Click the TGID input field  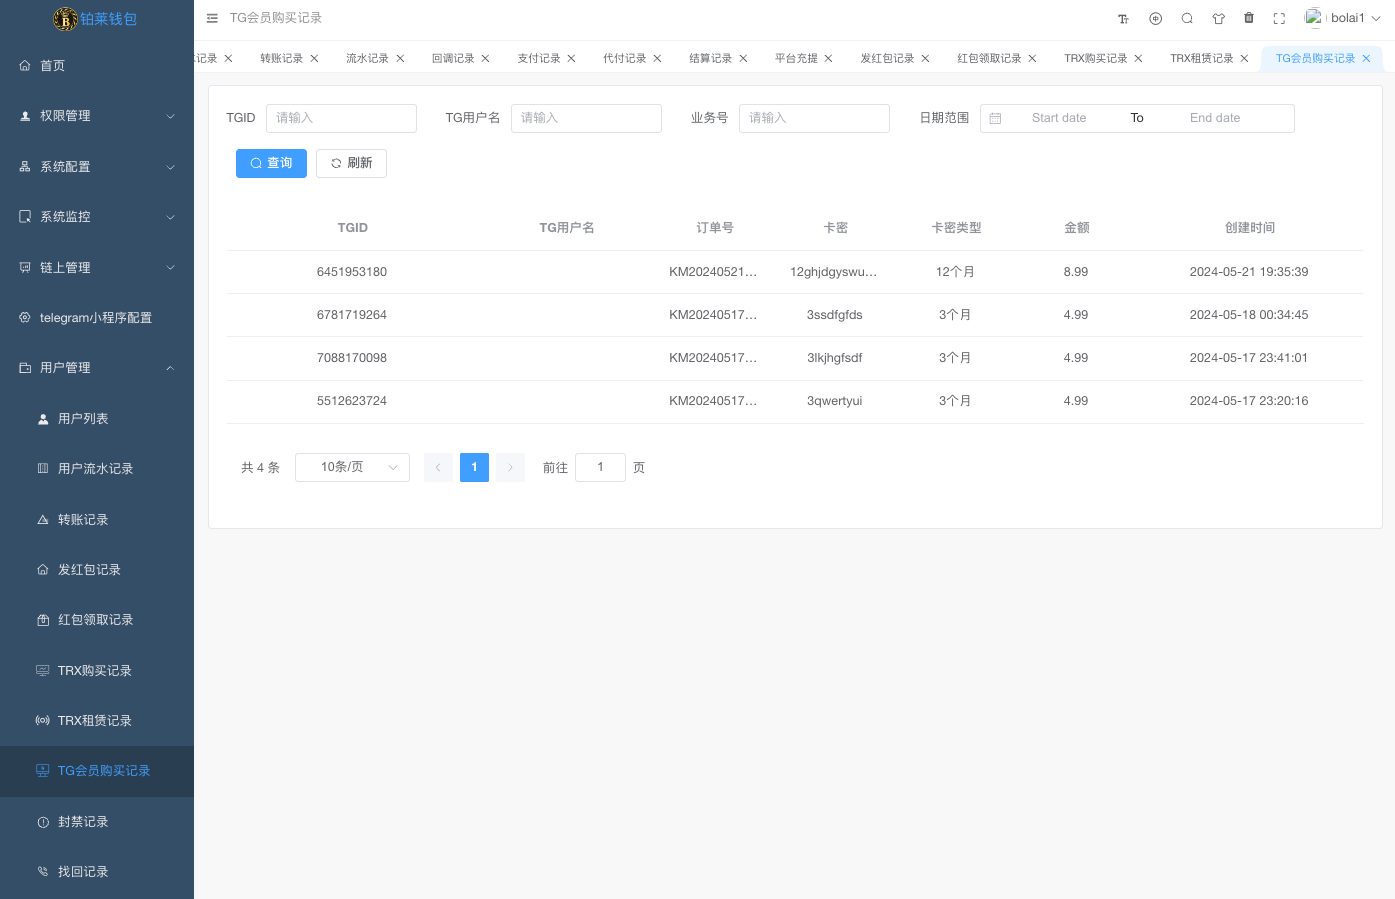point(341,118)
